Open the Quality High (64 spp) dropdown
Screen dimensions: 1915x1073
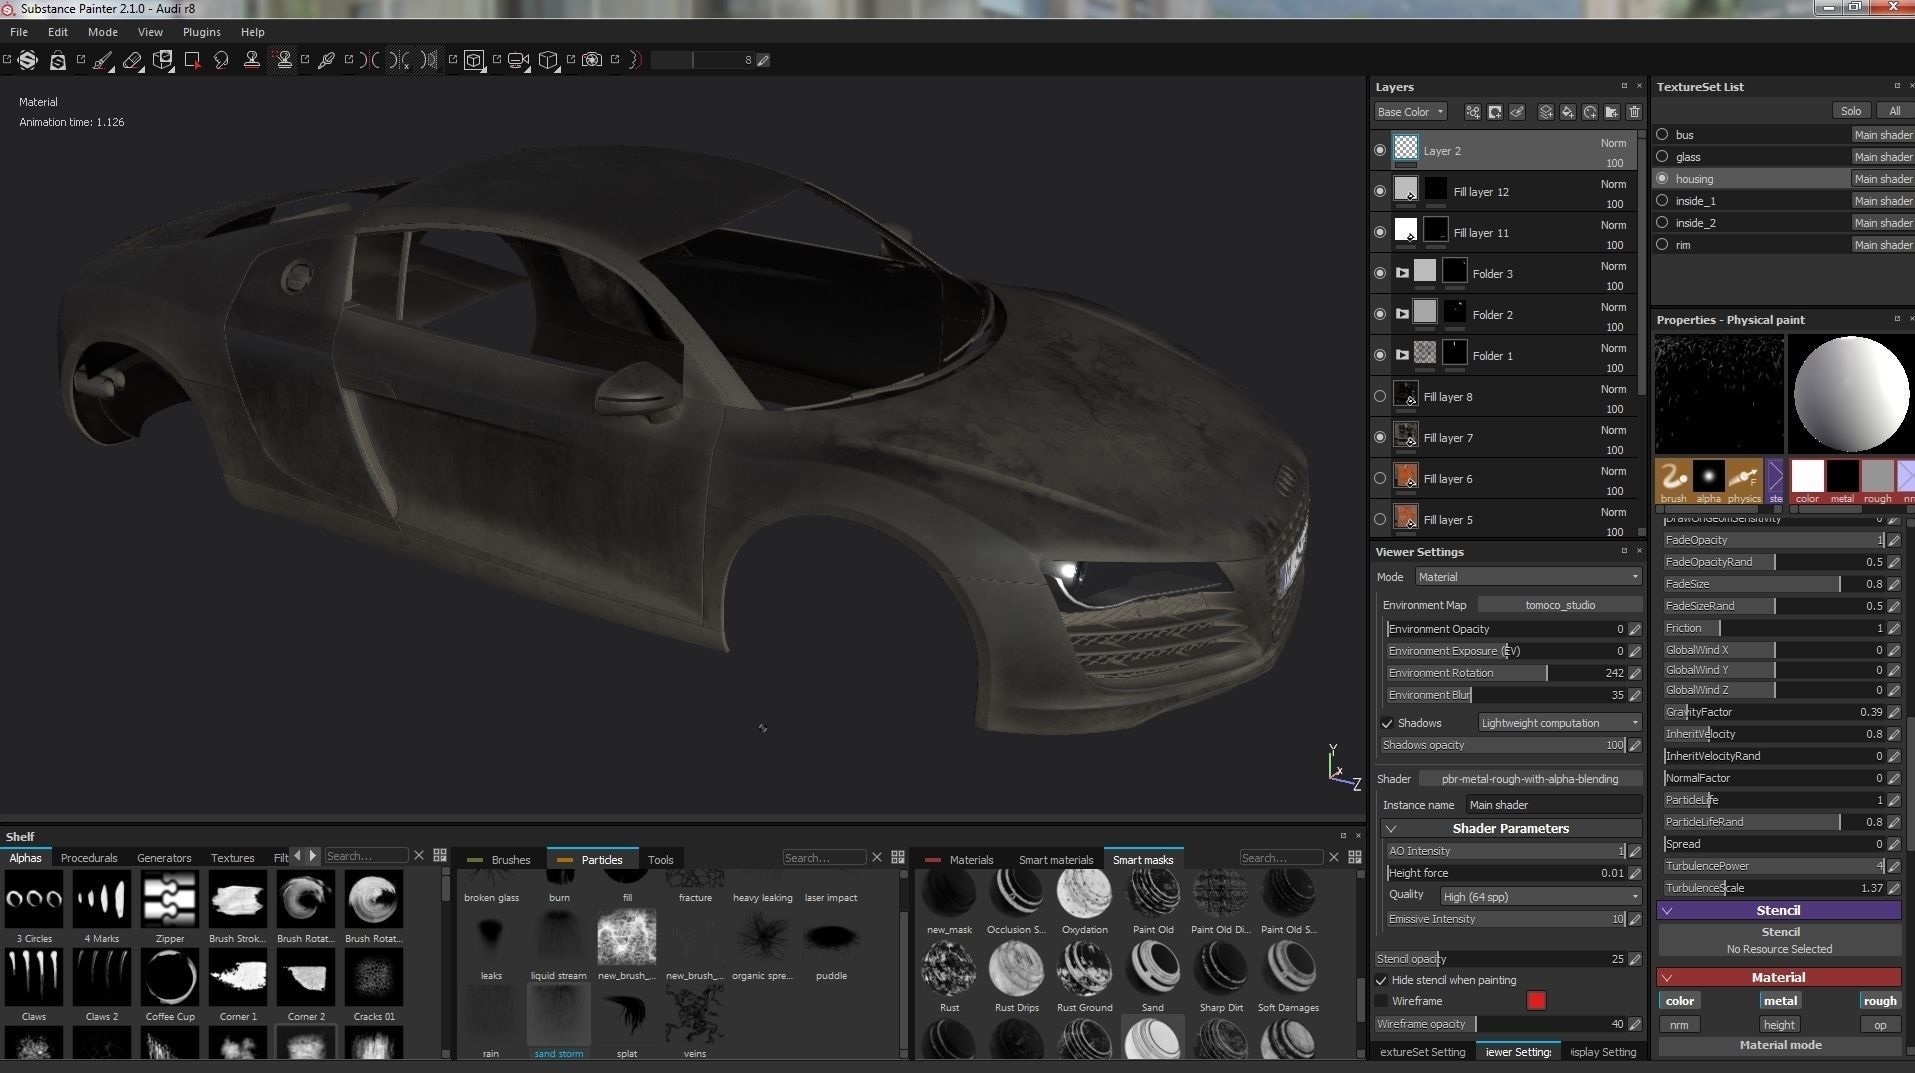(x=1540, y=896)
